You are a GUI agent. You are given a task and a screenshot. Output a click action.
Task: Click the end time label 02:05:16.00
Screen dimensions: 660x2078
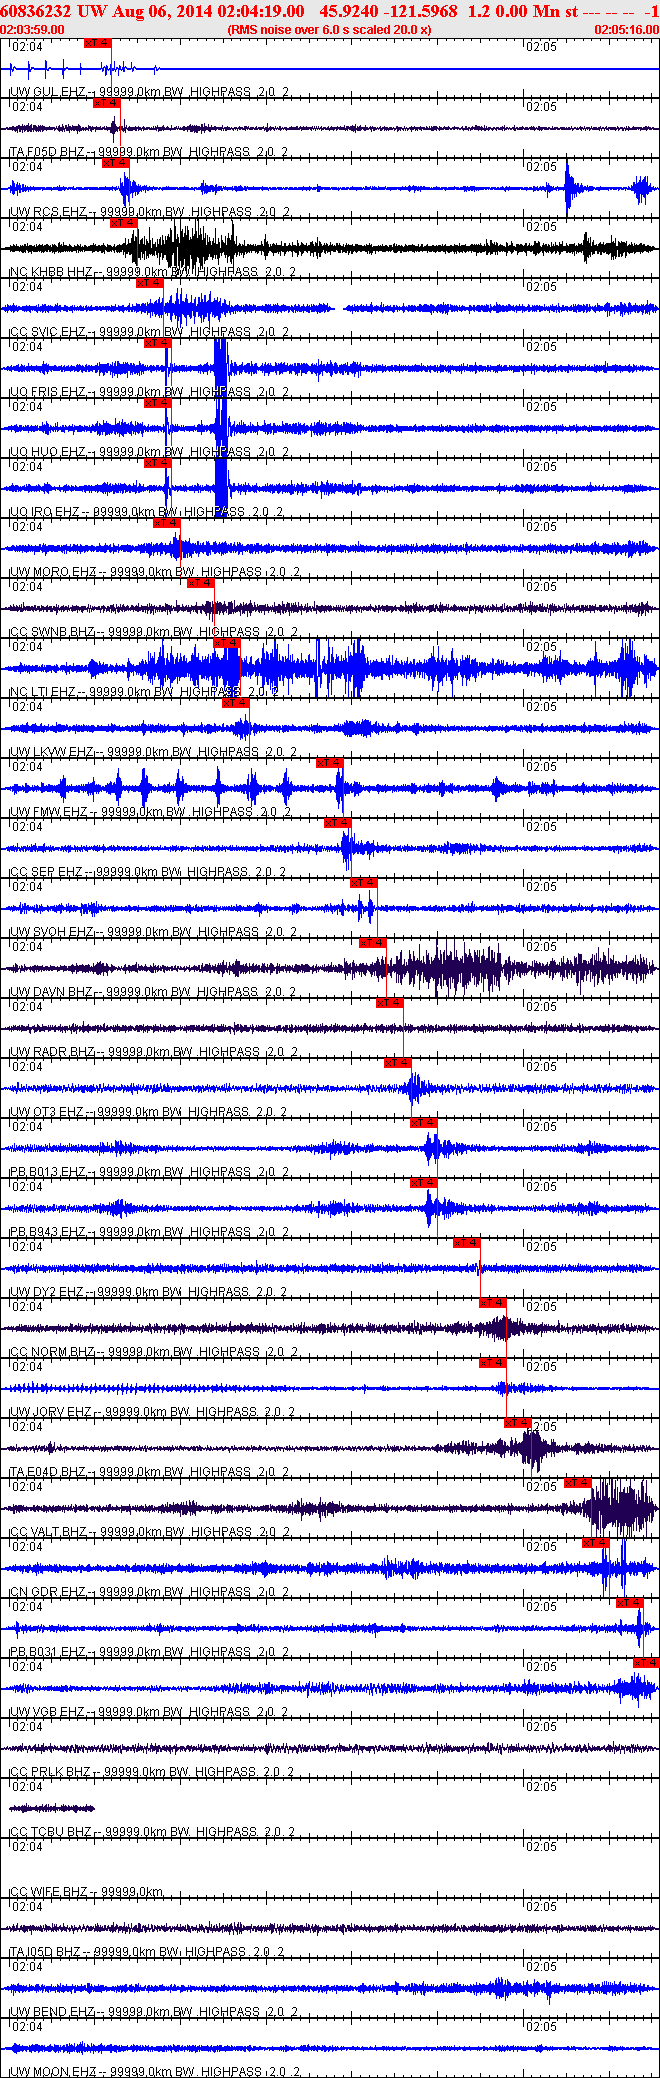(627, 29)
